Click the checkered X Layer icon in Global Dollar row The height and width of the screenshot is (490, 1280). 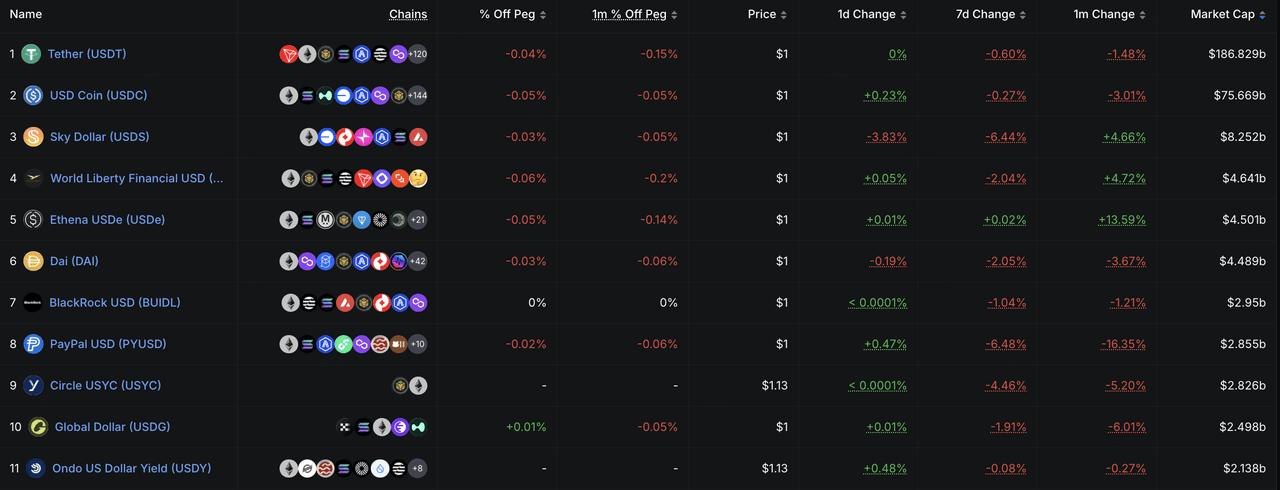(x=345, y=427)
